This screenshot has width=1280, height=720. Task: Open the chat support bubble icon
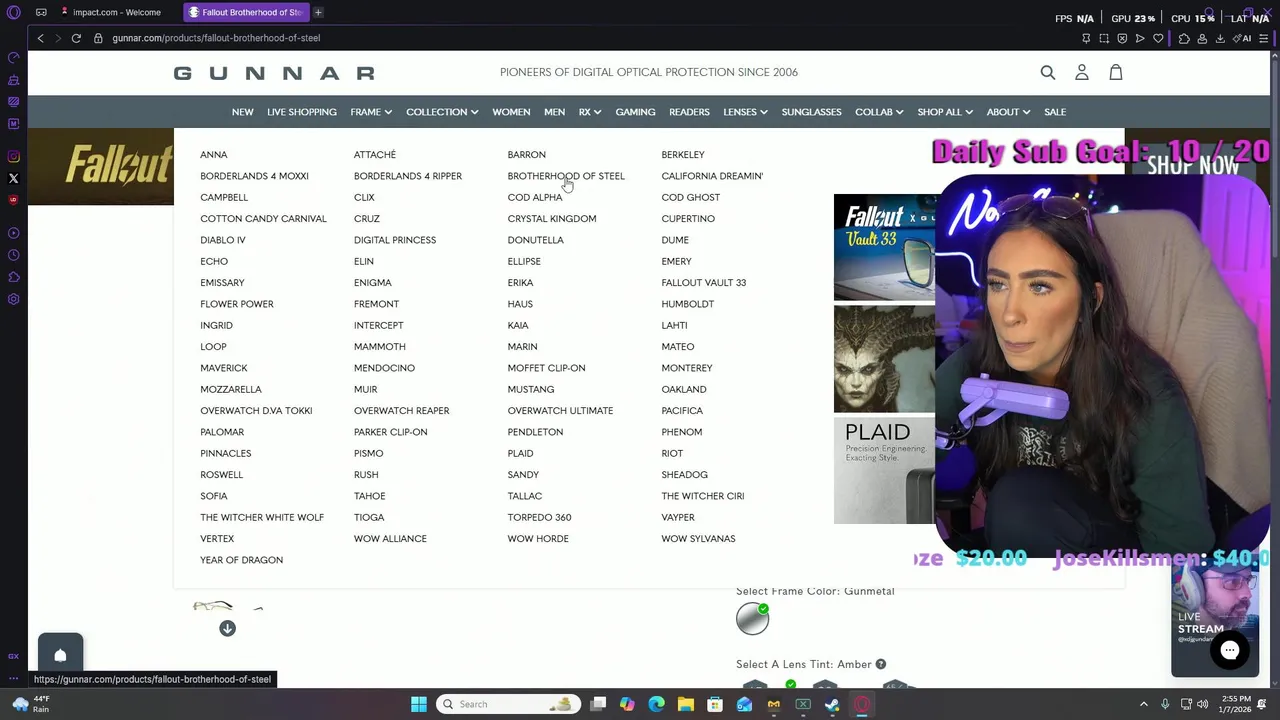coord(1230,650)
